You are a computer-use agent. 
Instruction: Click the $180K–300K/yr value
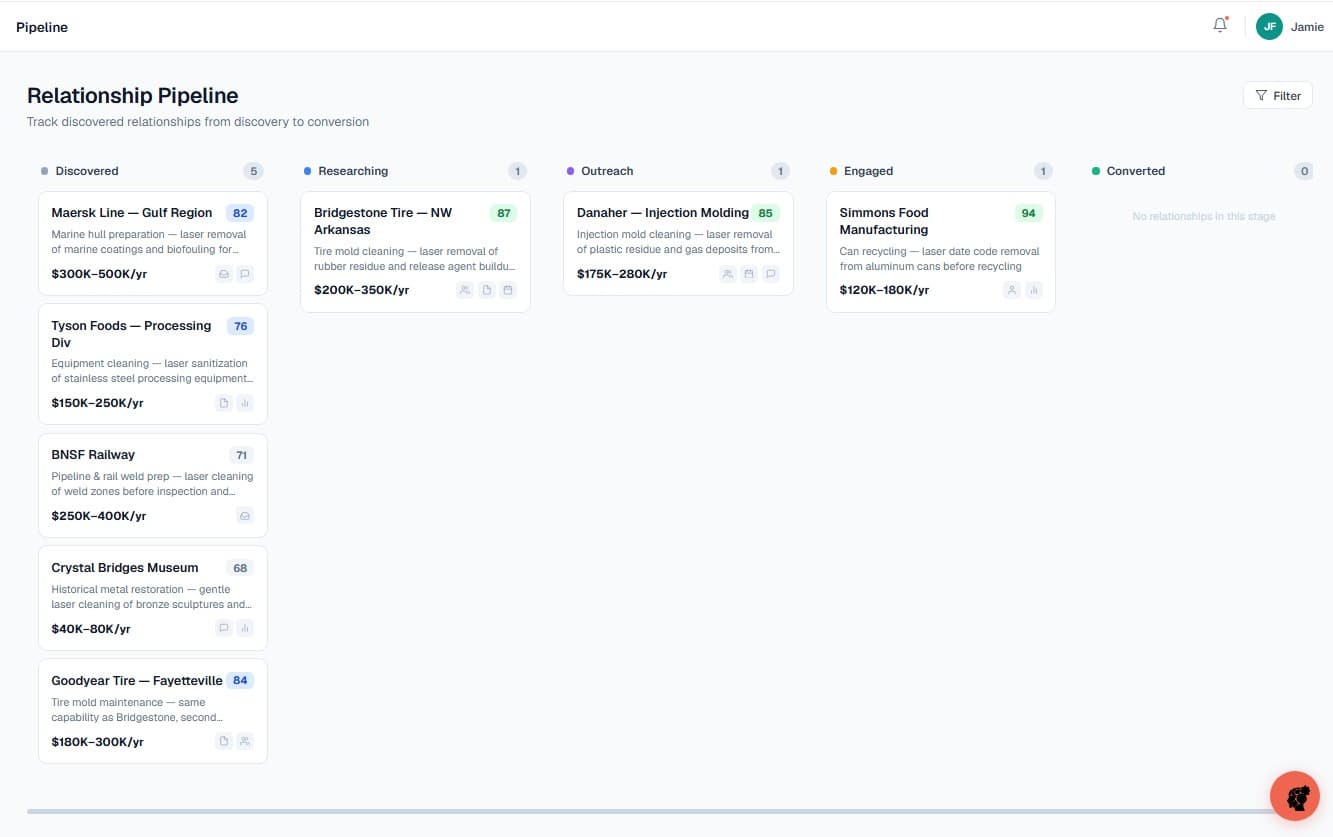97,742
